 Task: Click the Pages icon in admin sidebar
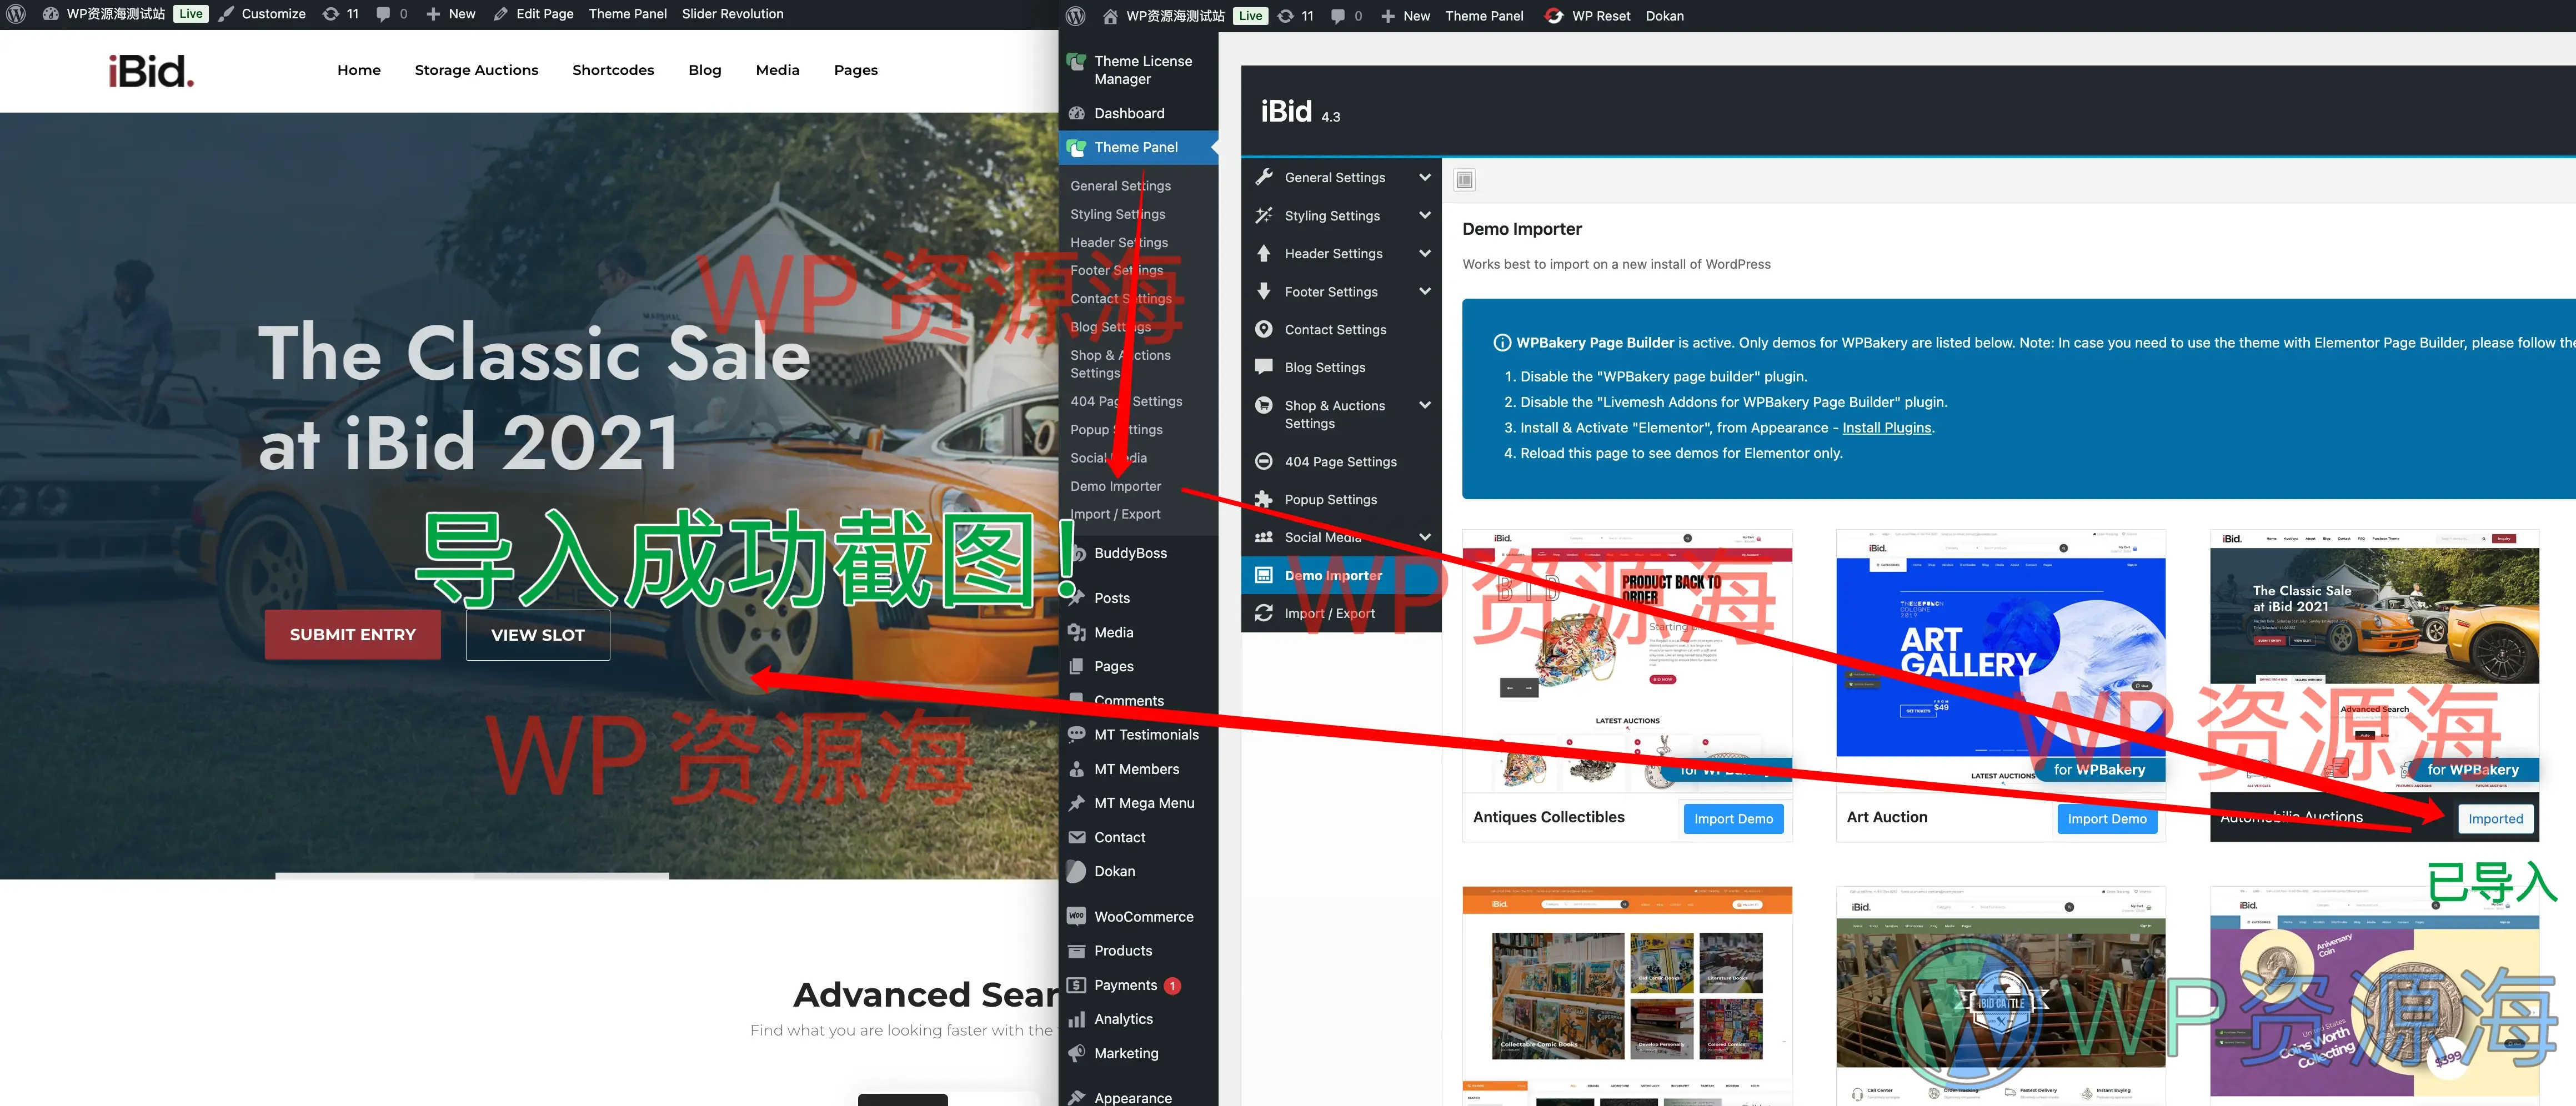coord(1077,666)
